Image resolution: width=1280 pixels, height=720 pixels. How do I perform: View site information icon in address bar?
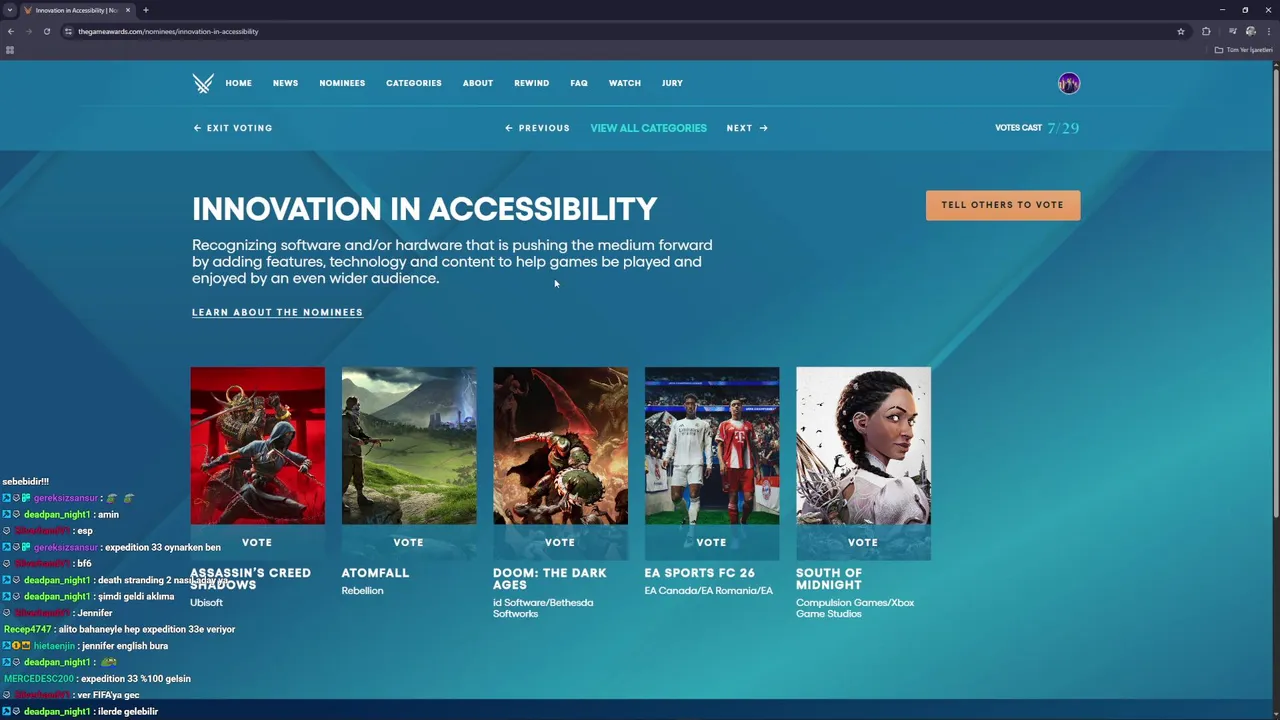pos(68,31)
